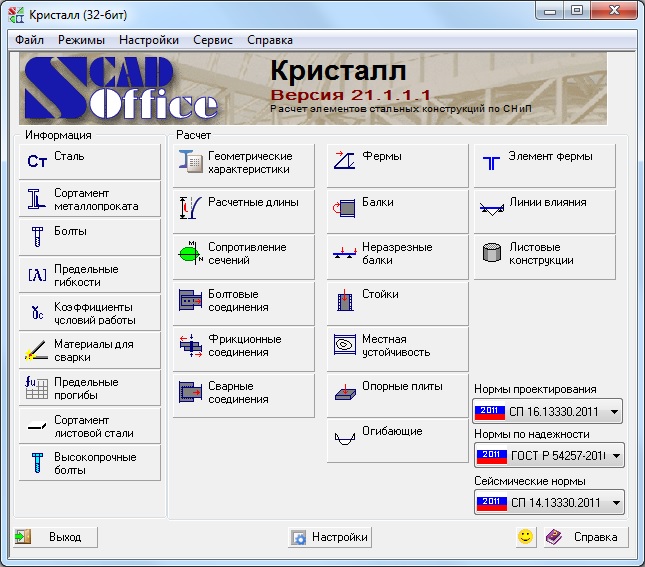
Task: Open the Сталь information icon
Action: [37, 161]
